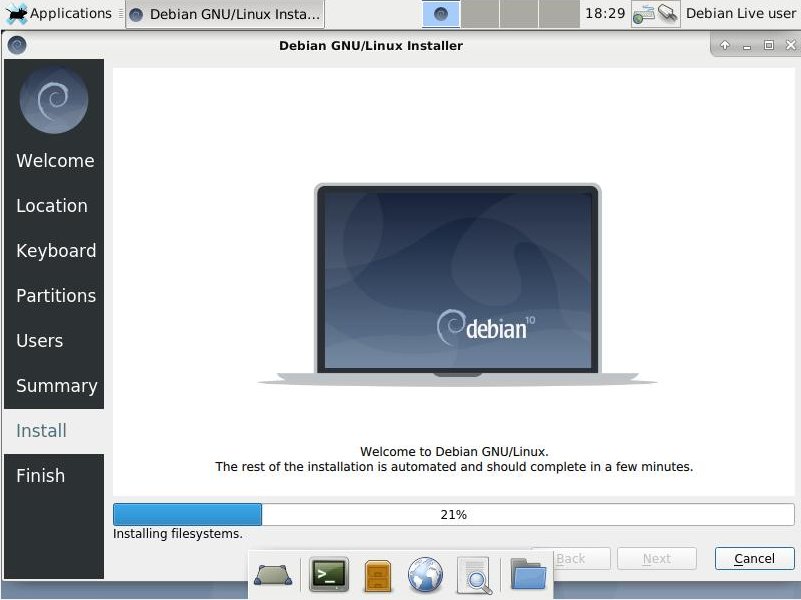Click the installer window menu icon
Image resolution: width=801 pixels, height=600 pixels.
pos(17,45)
